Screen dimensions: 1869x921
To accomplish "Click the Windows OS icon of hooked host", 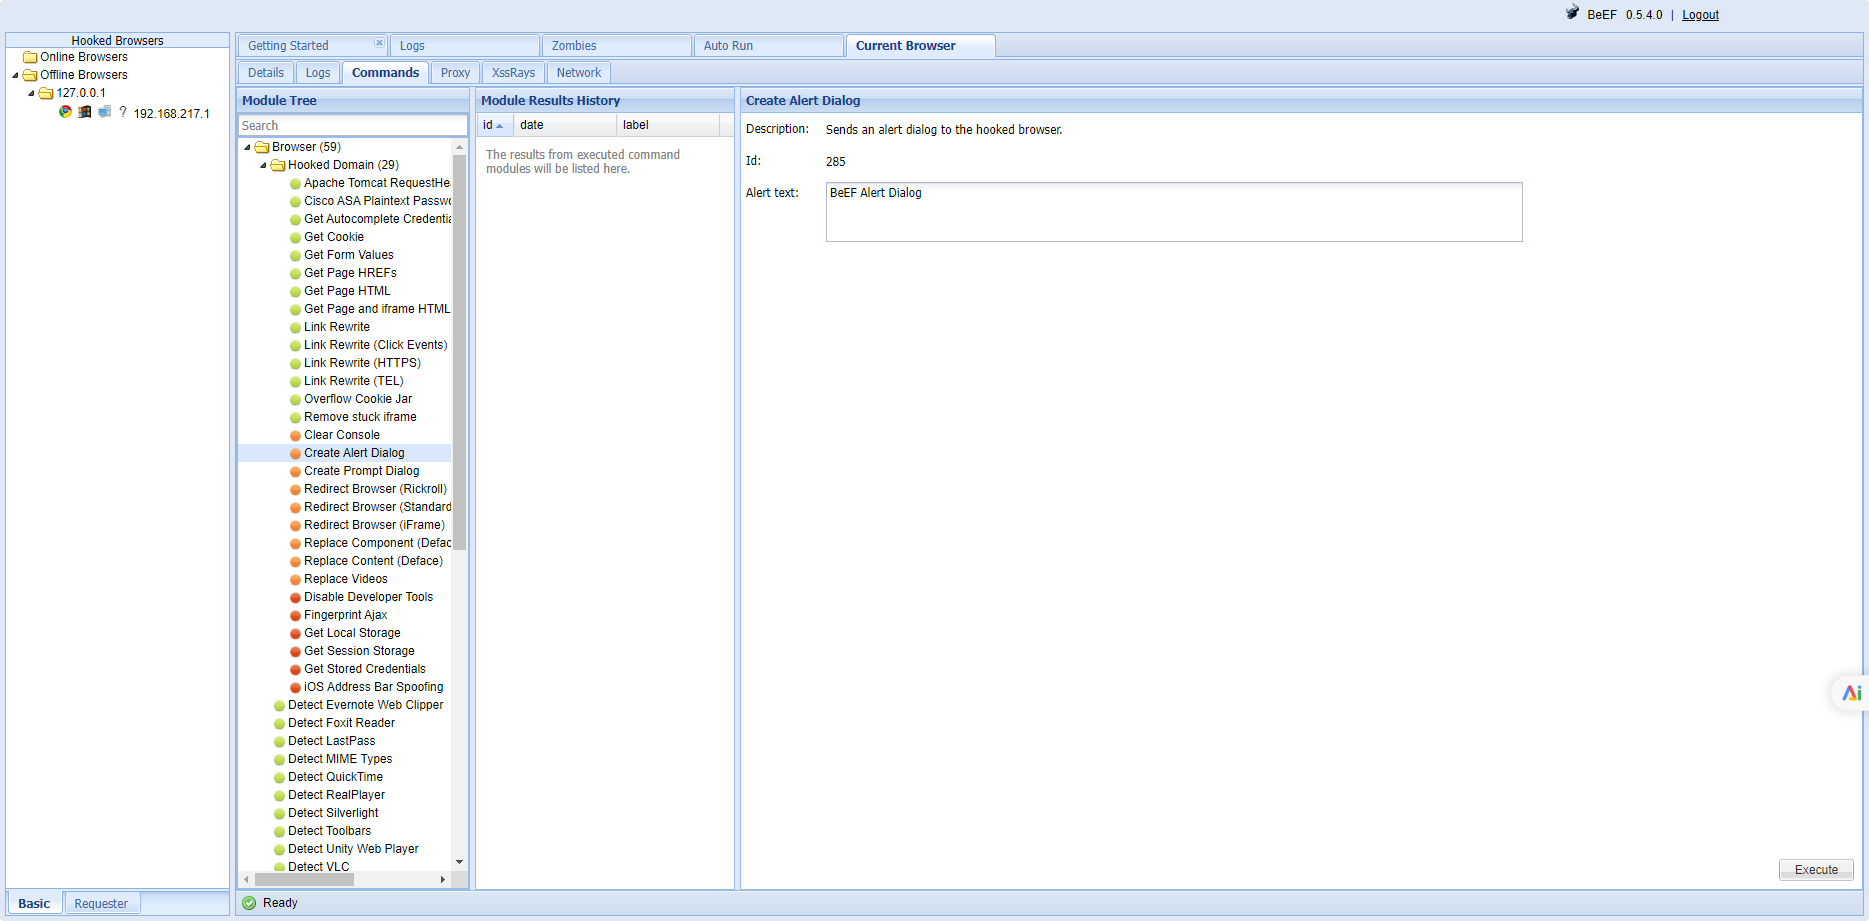I will pos(85,112).
